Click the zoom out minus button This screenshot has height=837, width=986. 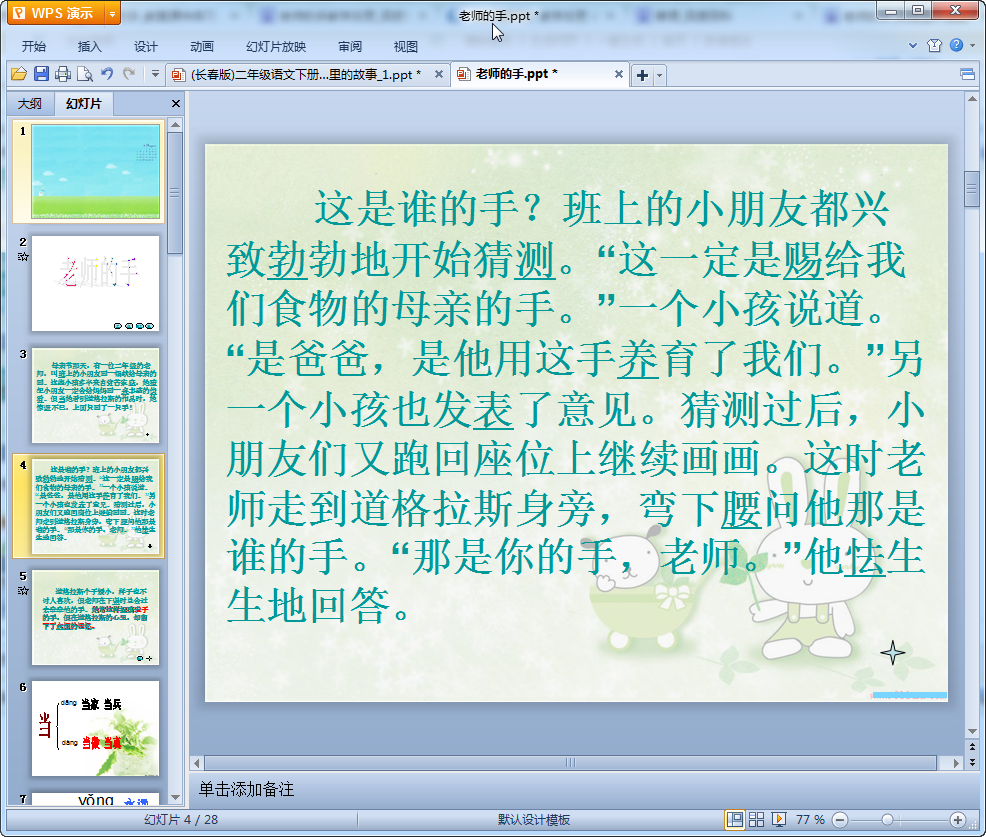pos(840,820)
